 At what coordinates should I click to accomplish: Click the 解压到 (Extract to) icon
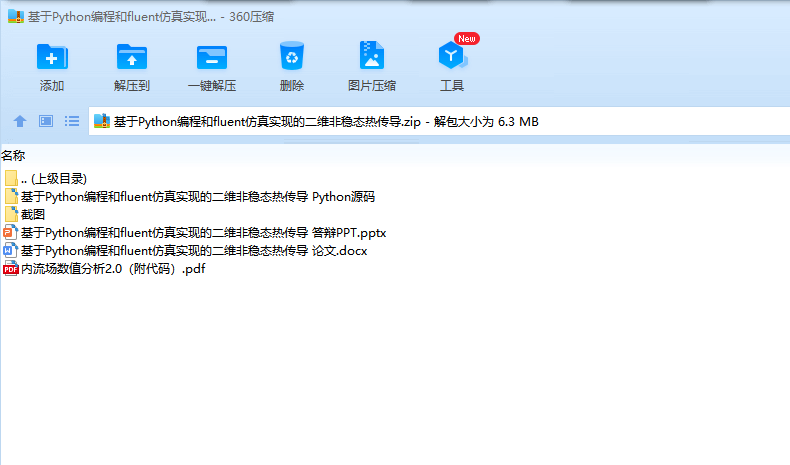[x=131, y=56]
